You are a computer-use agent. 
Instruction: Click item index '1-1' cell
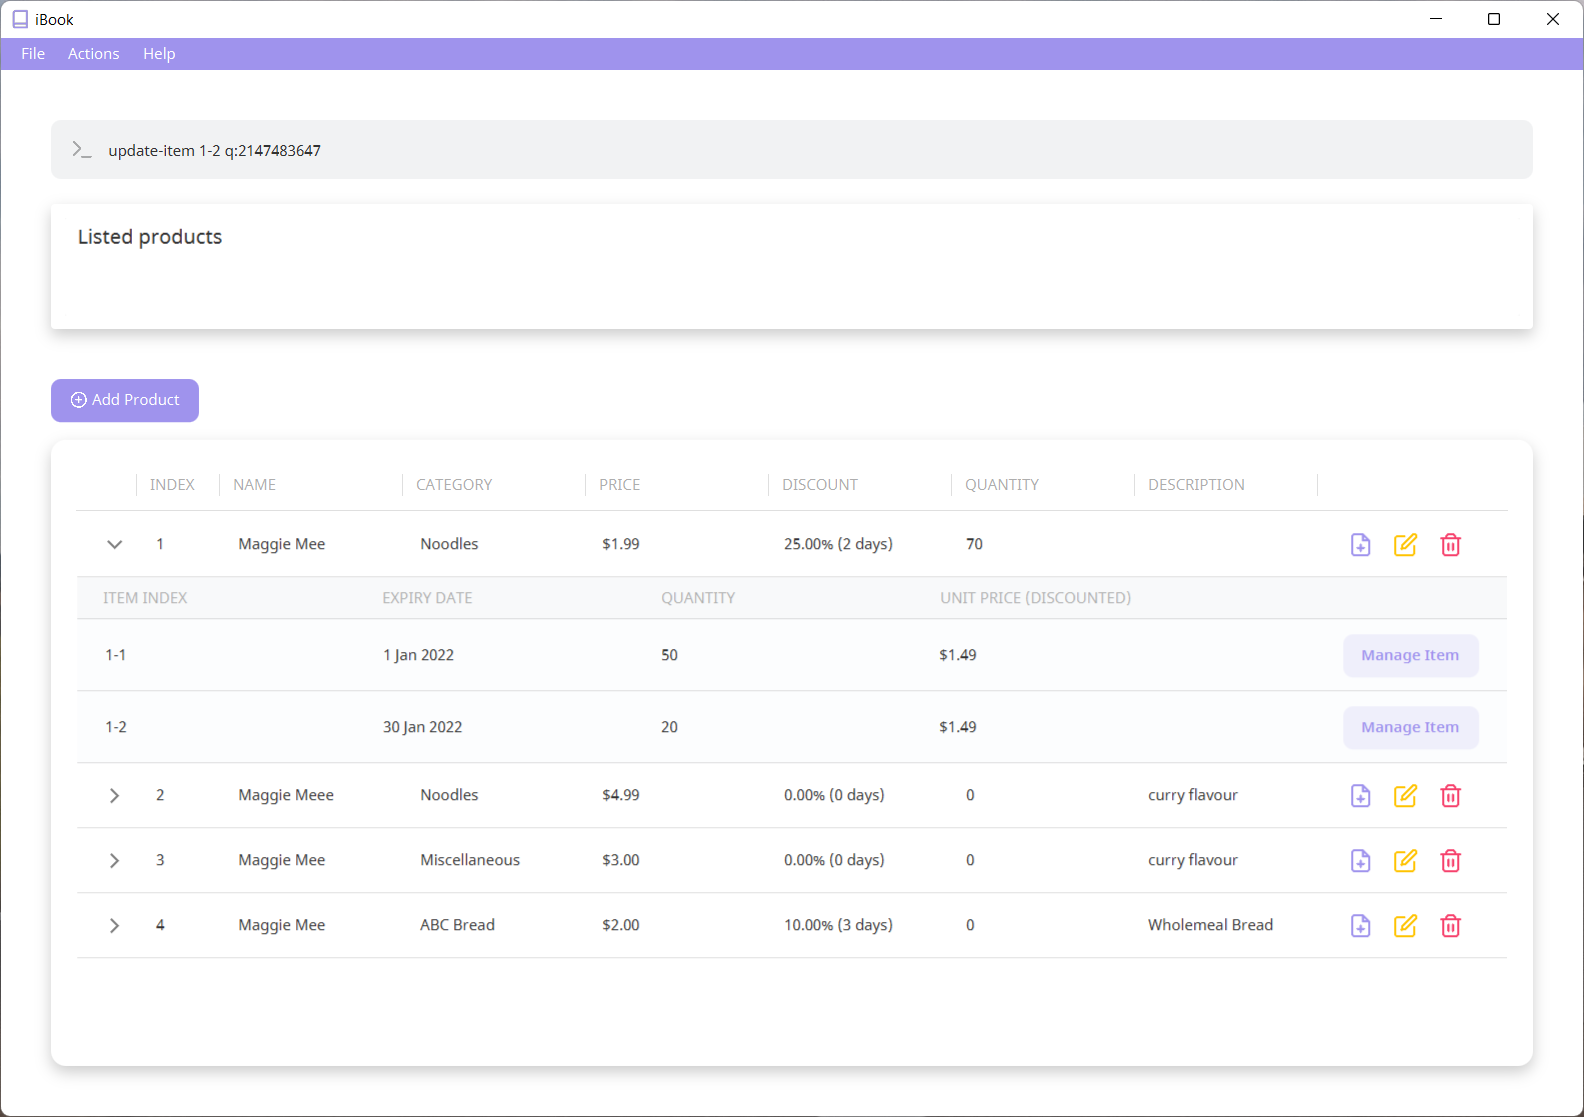pos(116,655)
